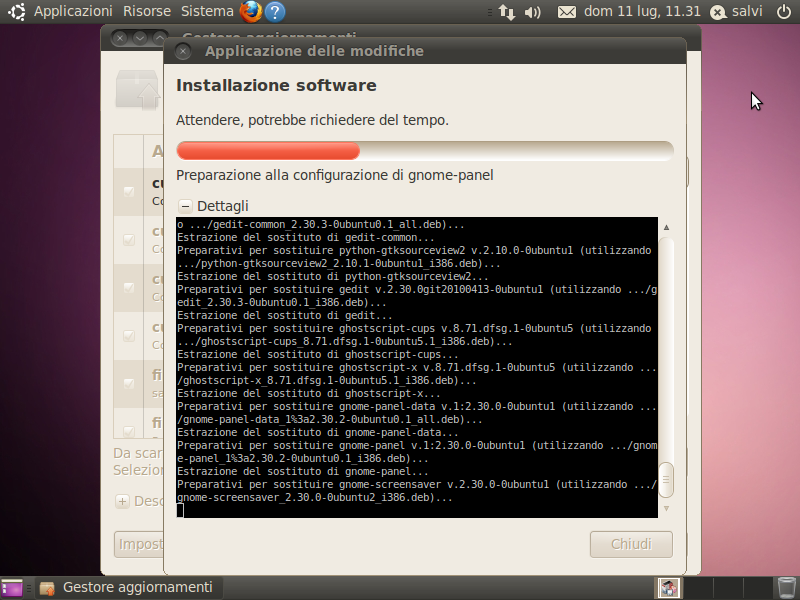This screenshot has height=600, width=800.
Task: Click line 'Estrazione del sostituto di gnome-panel...'
Action: pos(303,471)
